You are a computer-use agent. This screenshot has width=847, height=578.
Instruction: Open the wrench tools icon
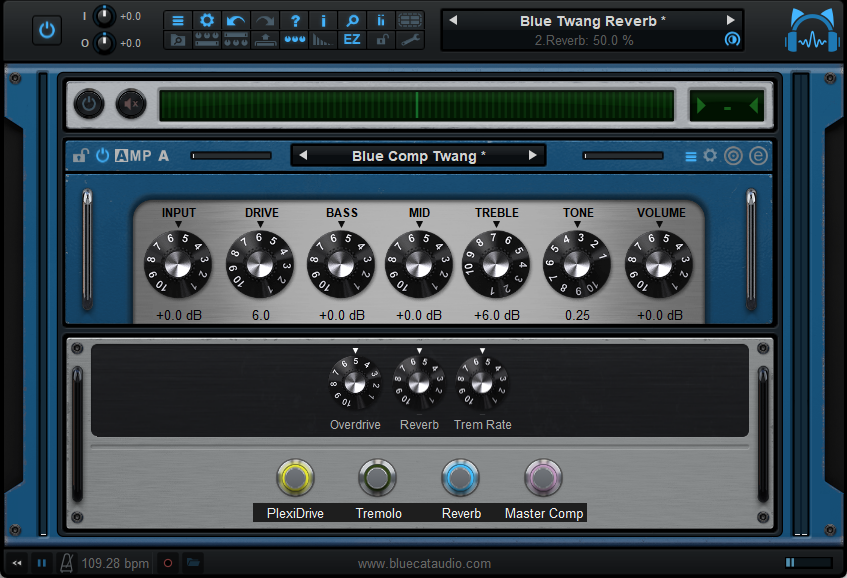coord(410,40)
